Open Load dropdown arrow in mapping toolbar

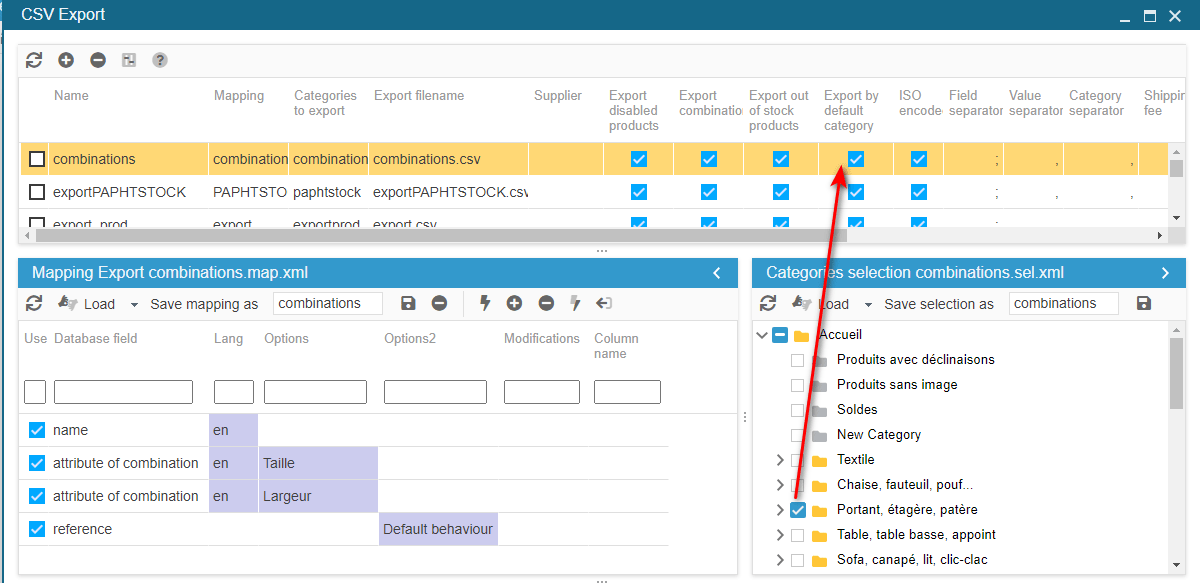click(x=134, y=305)
